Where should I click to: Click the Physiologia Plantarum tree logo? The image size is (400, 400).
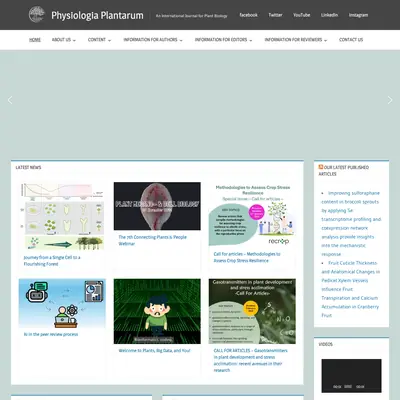click(x=36, y=15)
